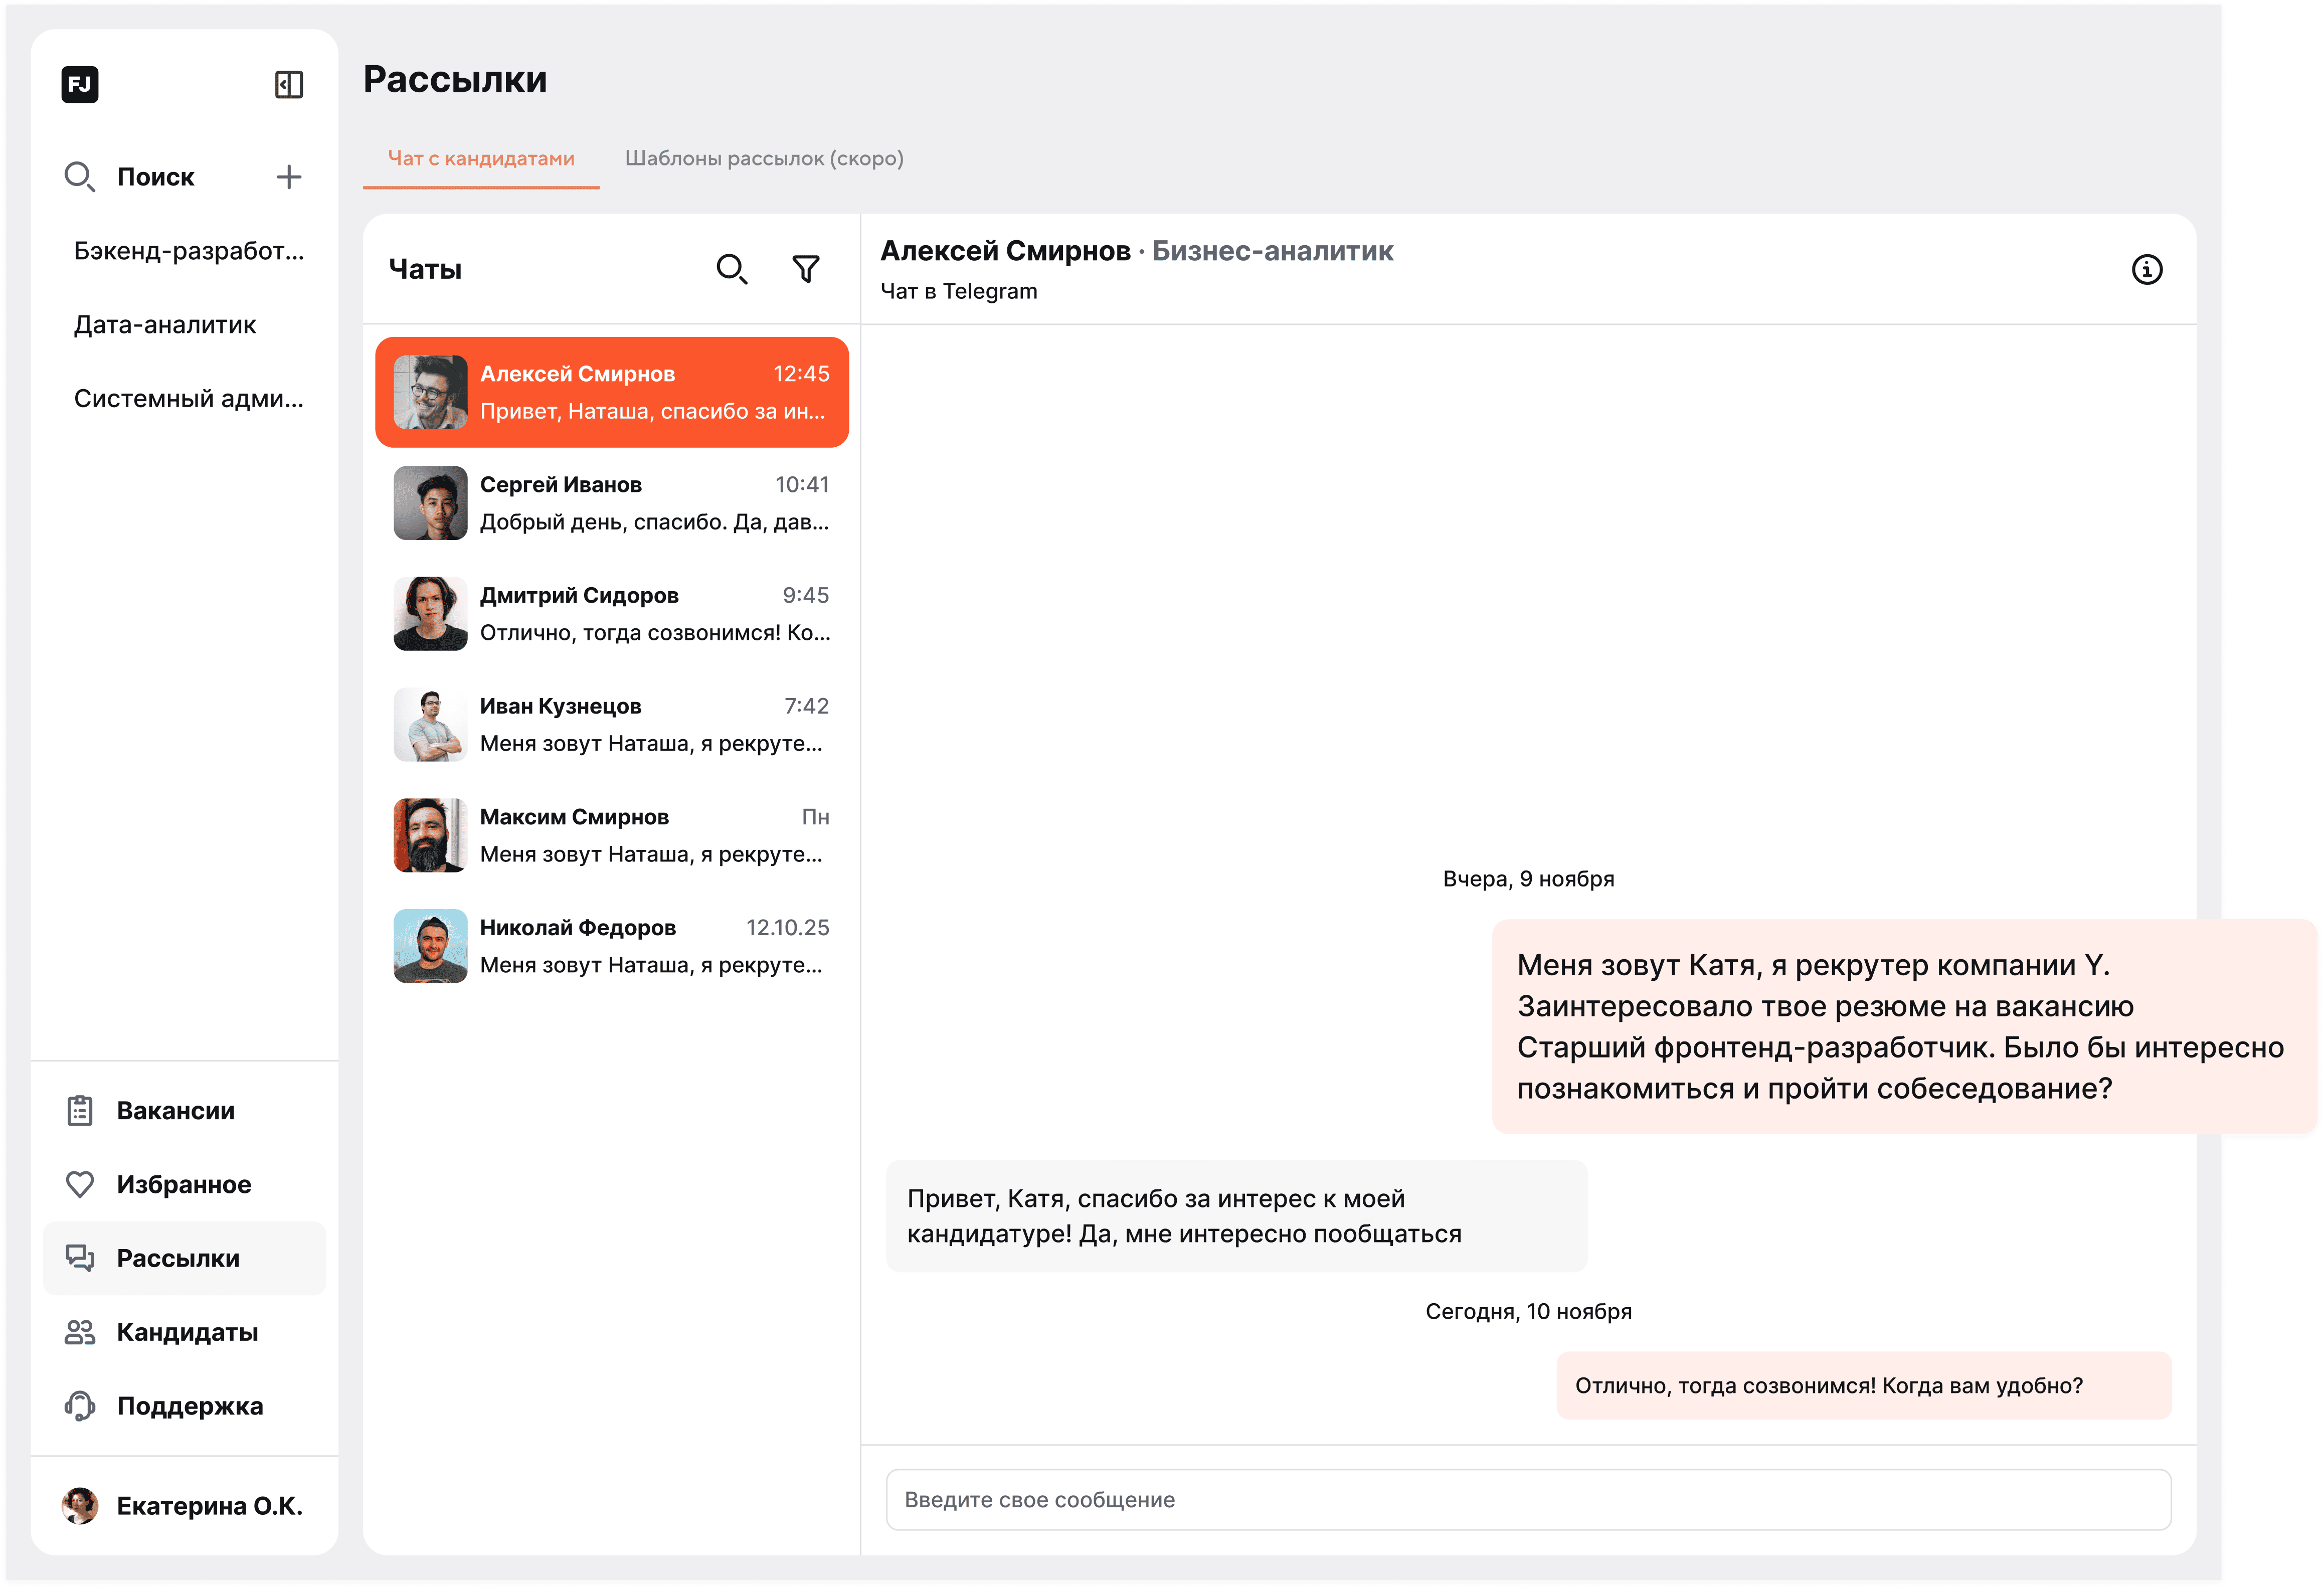Switch to Шаблоны рассылок tab
The image size is (2324, 1588).
tap(764, 159)
